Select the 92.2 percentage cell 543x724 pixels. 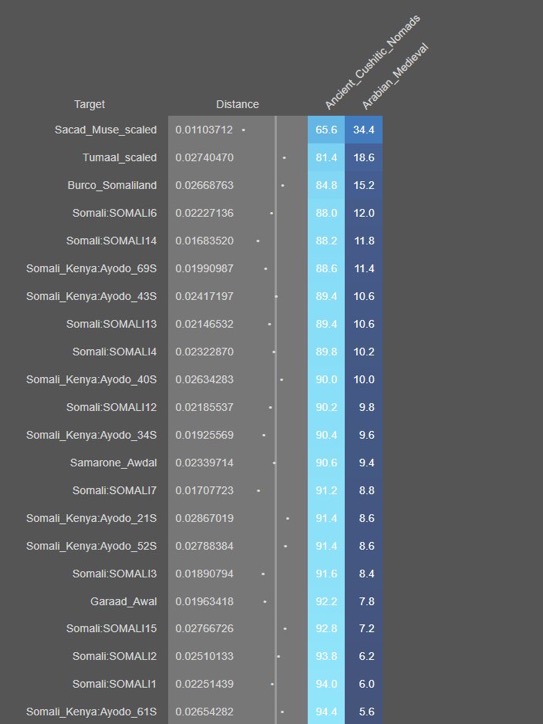coord(326,601)
